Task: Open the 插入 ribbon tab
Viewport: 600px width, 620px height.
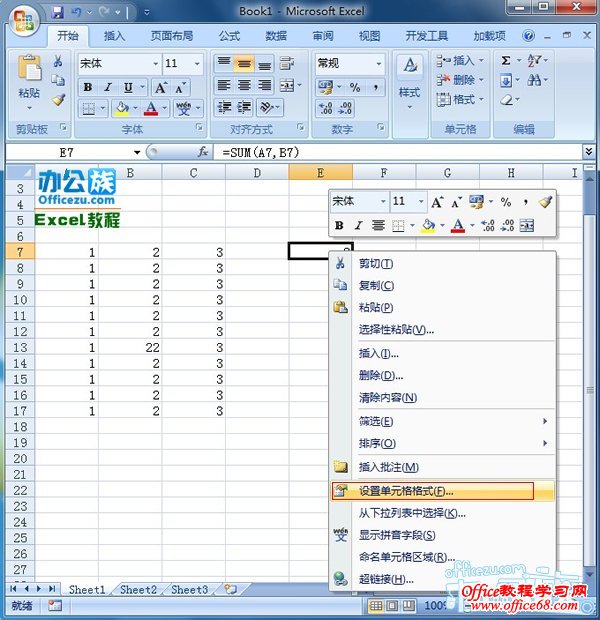Action: pos(114,36)
